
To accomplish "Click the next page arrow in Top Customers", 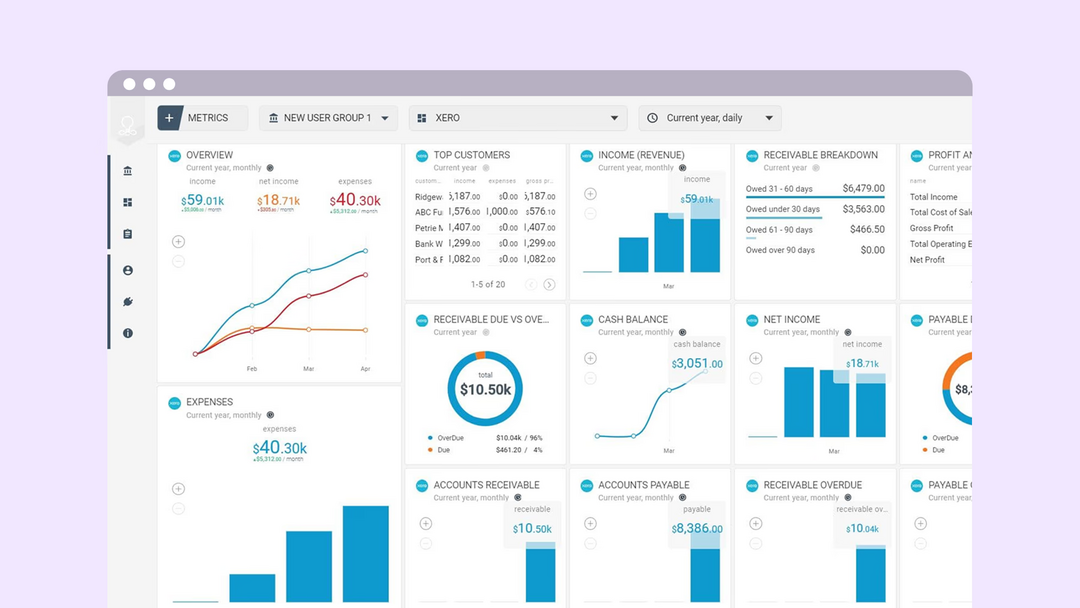I will 549,284.
